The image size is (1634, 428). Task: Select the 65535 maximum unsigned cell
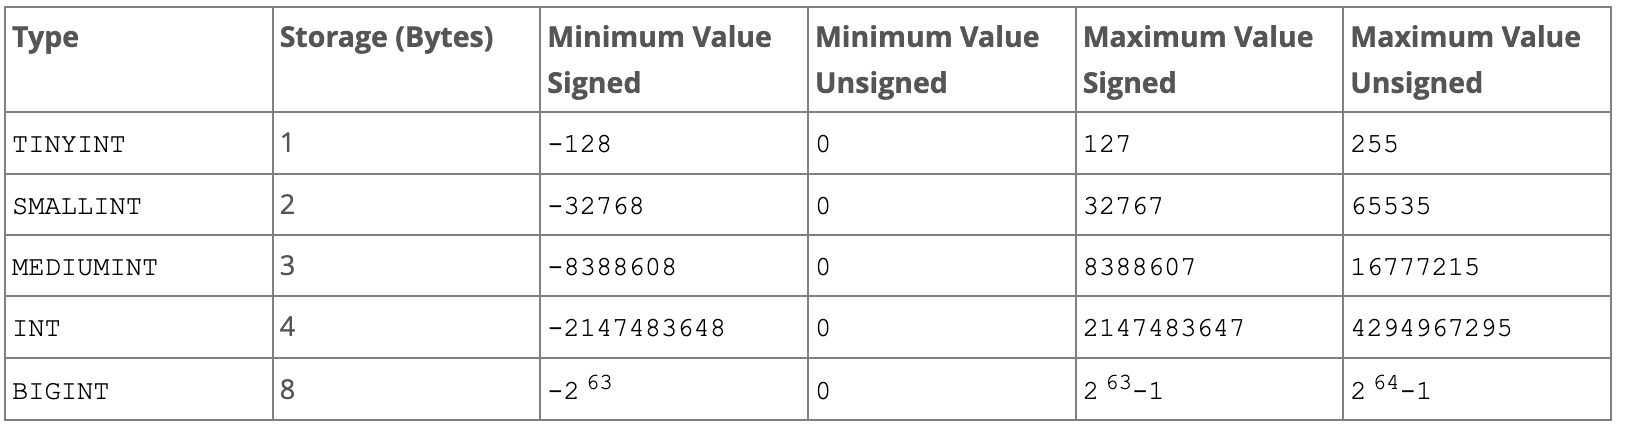click(1477, 205)
